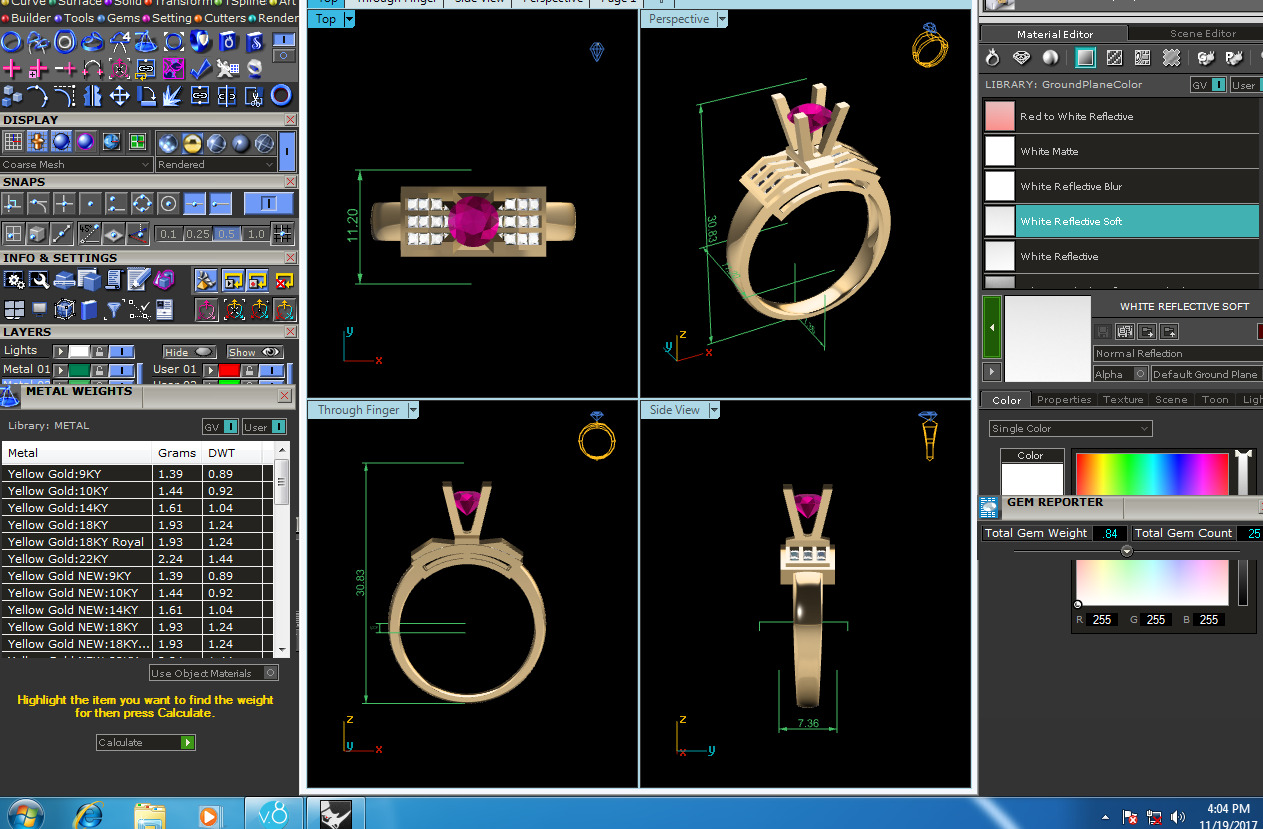Click the diagonal striped texture icon
The image size is (1263, 829).
[x=1114, y=57]
